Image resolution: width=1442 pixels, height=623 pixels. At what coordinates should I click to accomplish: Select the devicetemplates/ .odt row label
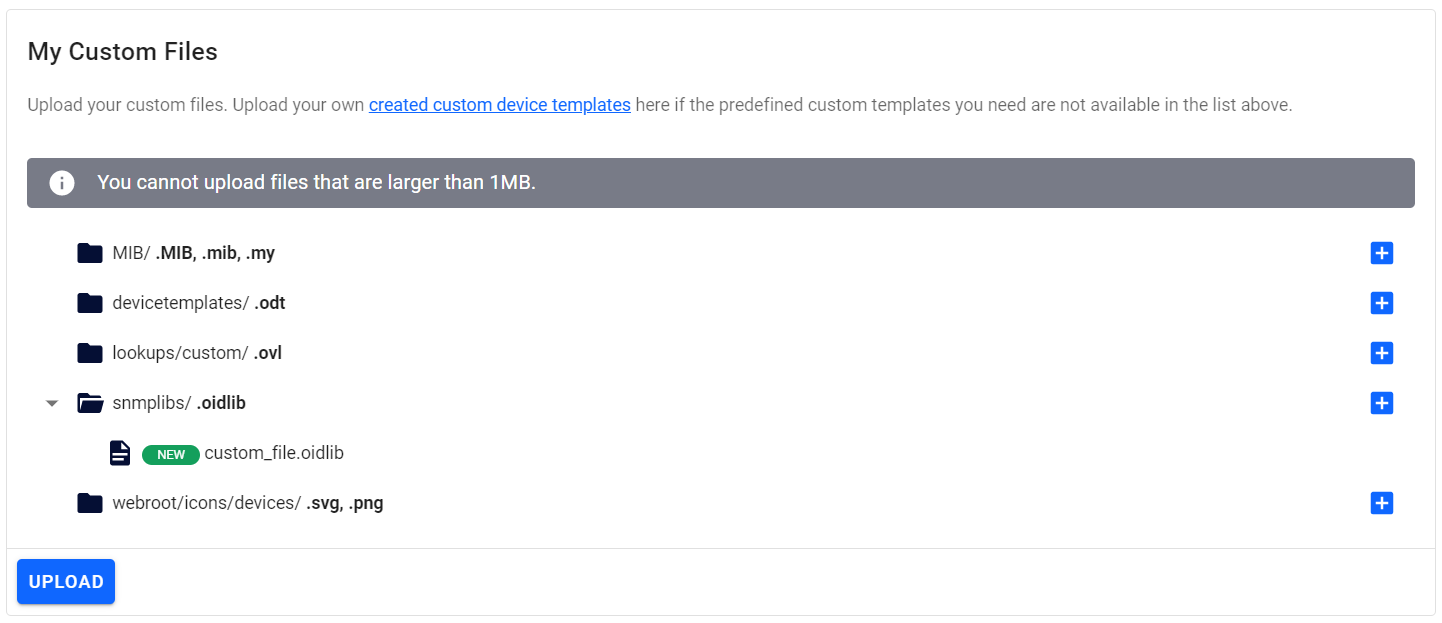[198, 303]
